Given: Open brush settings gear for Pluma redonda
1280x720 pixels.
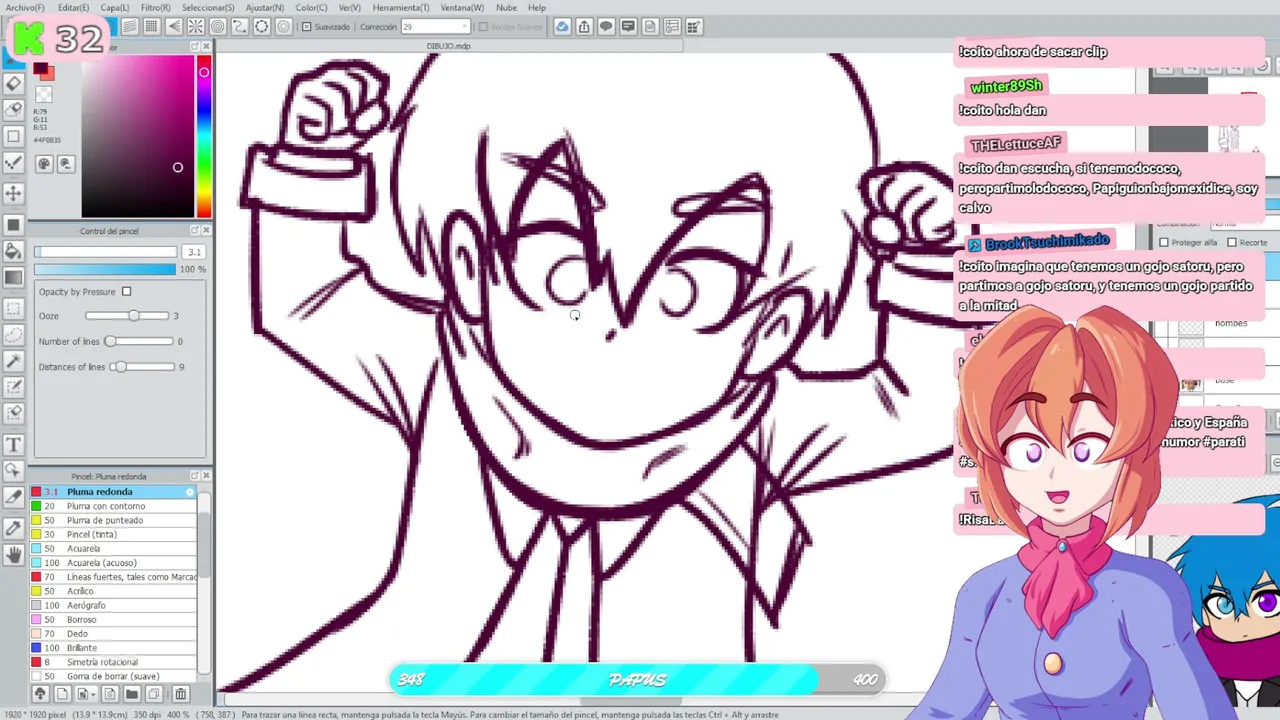Looking at the screenshot, I should (190, 492).
